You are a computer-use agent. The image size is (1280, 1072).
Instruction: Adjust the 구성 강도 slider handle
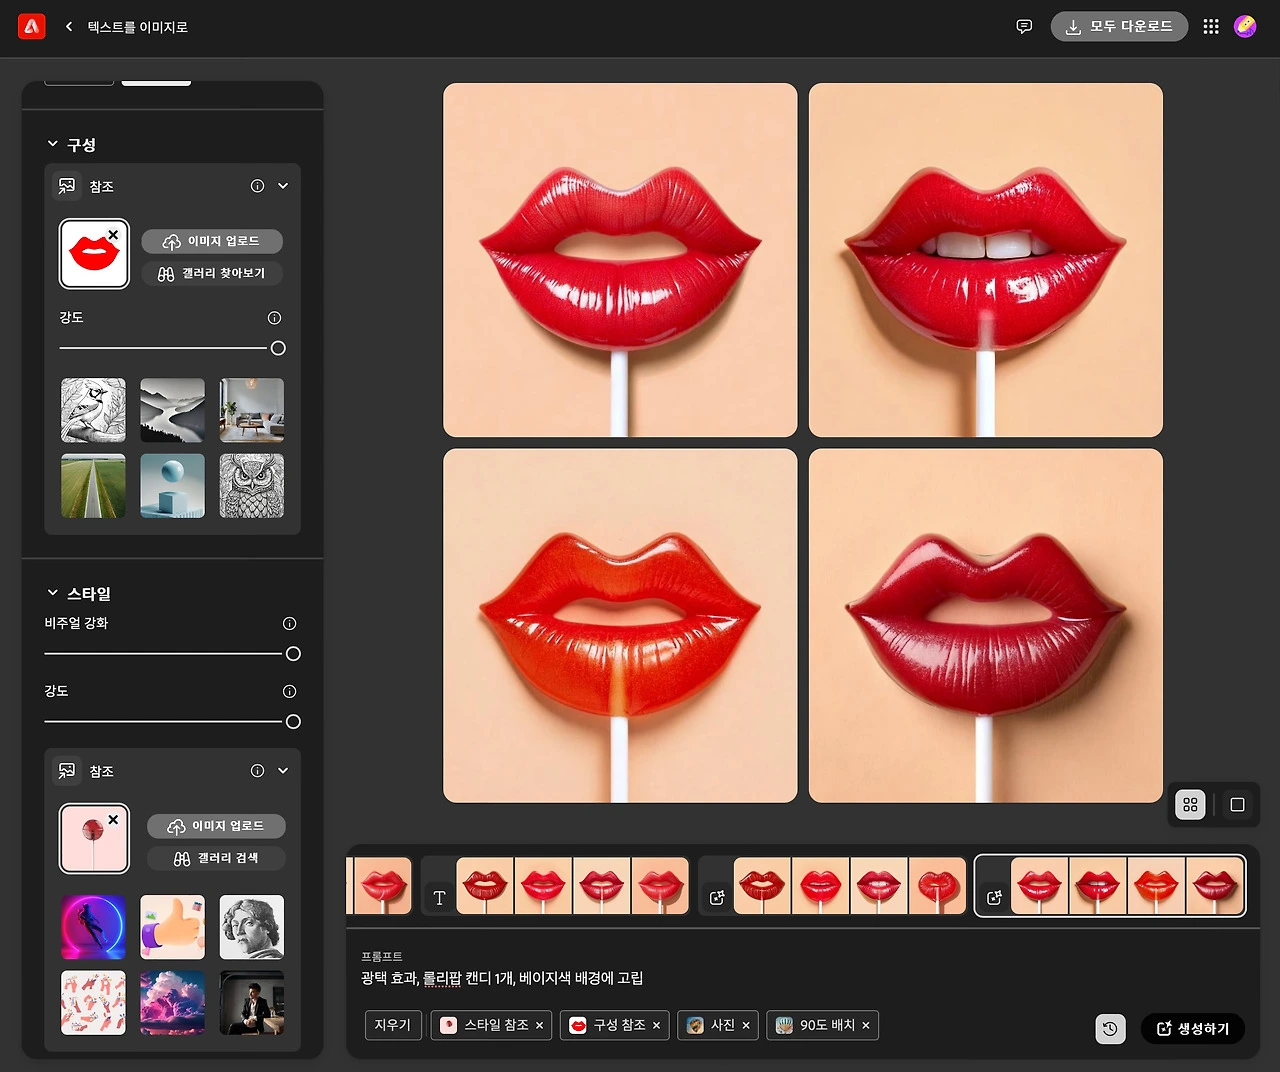pyautogui.click(x=278, y=348)
